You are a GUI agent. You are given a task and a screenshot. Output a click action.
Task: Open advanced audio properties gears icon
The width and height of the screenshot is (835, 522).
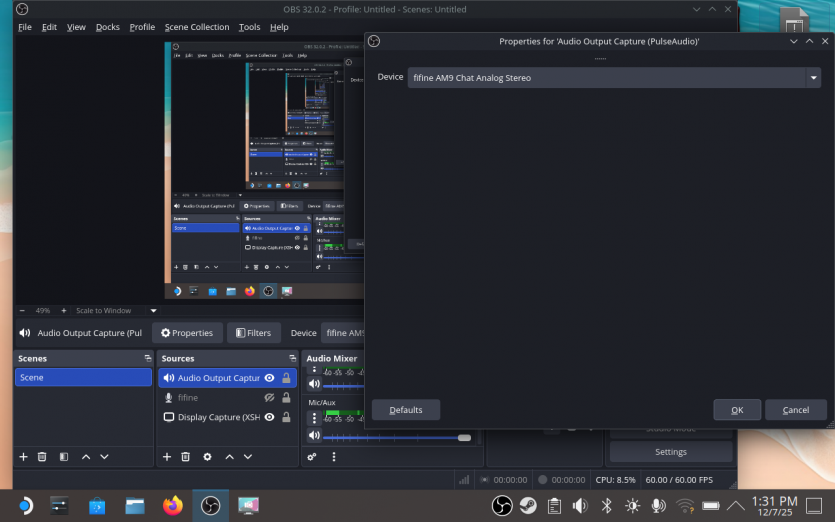click(313, 457)
